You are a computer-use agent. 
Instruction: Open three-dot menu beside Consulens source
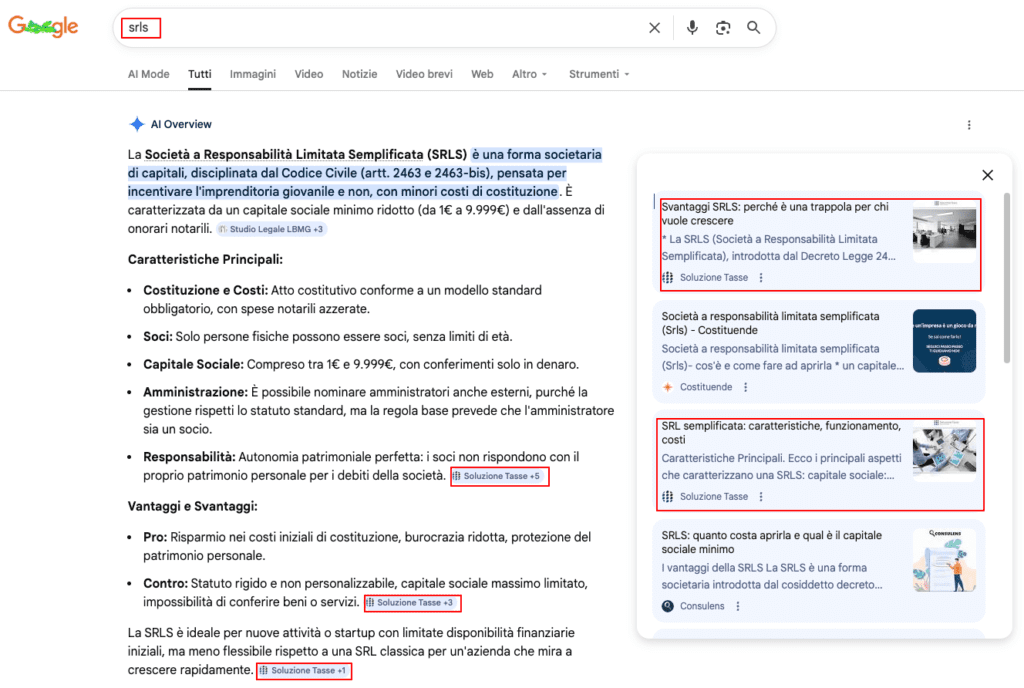(738, 606)
